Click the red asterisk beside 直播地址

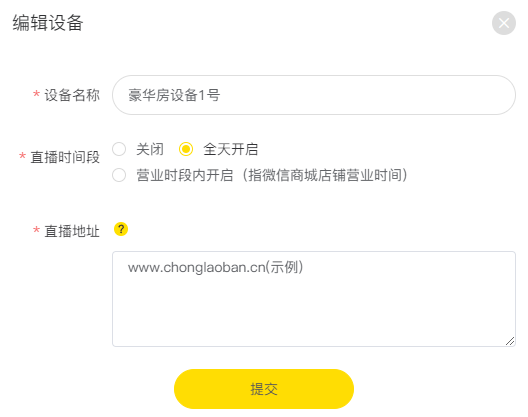(x=36, y=230)
